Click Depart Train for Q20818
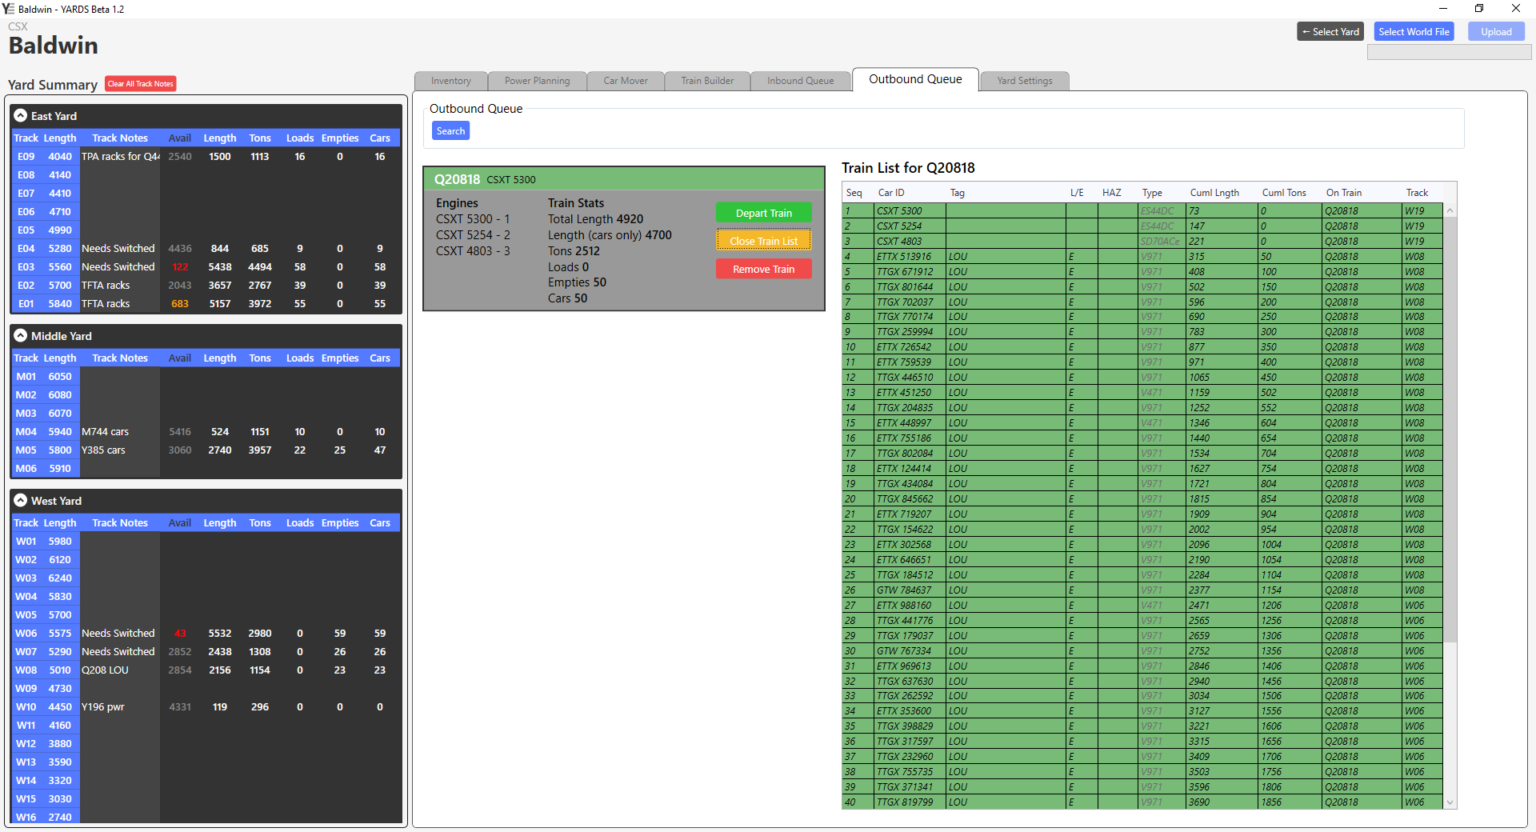 click(763, 212)
